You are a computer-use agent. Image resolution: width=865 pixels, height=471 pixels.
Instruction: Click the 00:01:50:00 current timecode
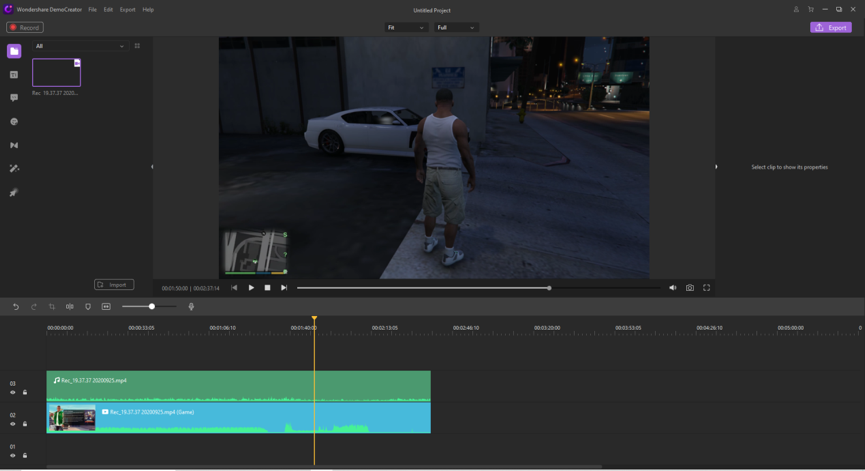tap(174, 288)
